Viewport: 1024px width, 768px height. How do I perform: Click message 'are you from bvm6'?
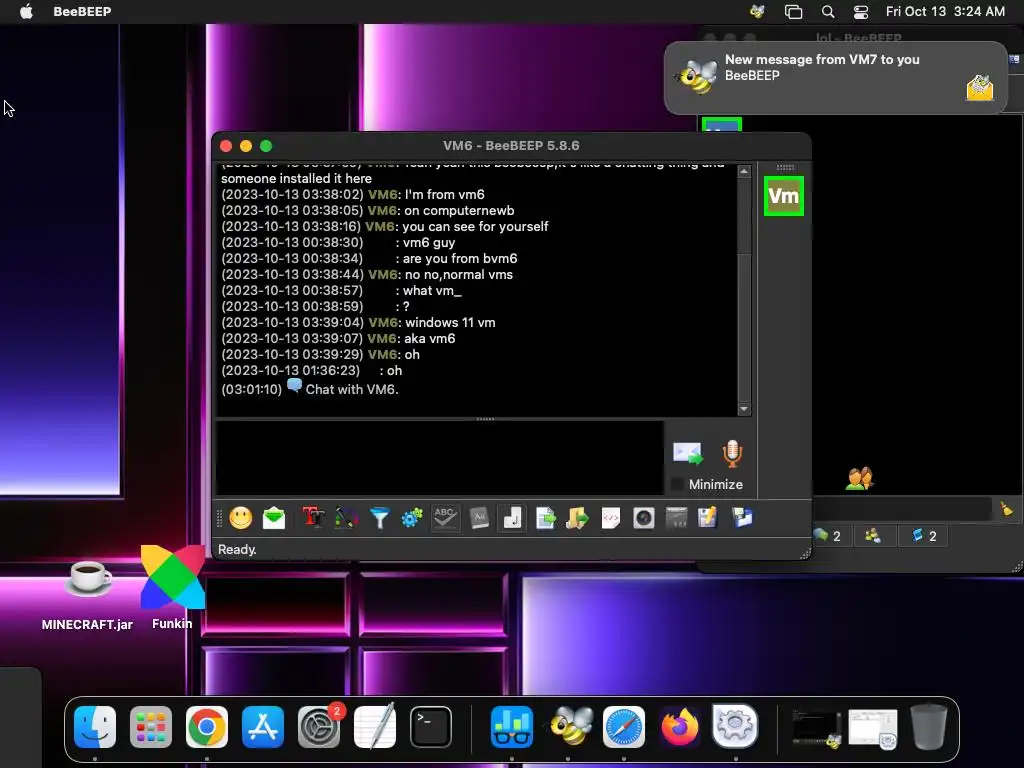coord(460,259)
